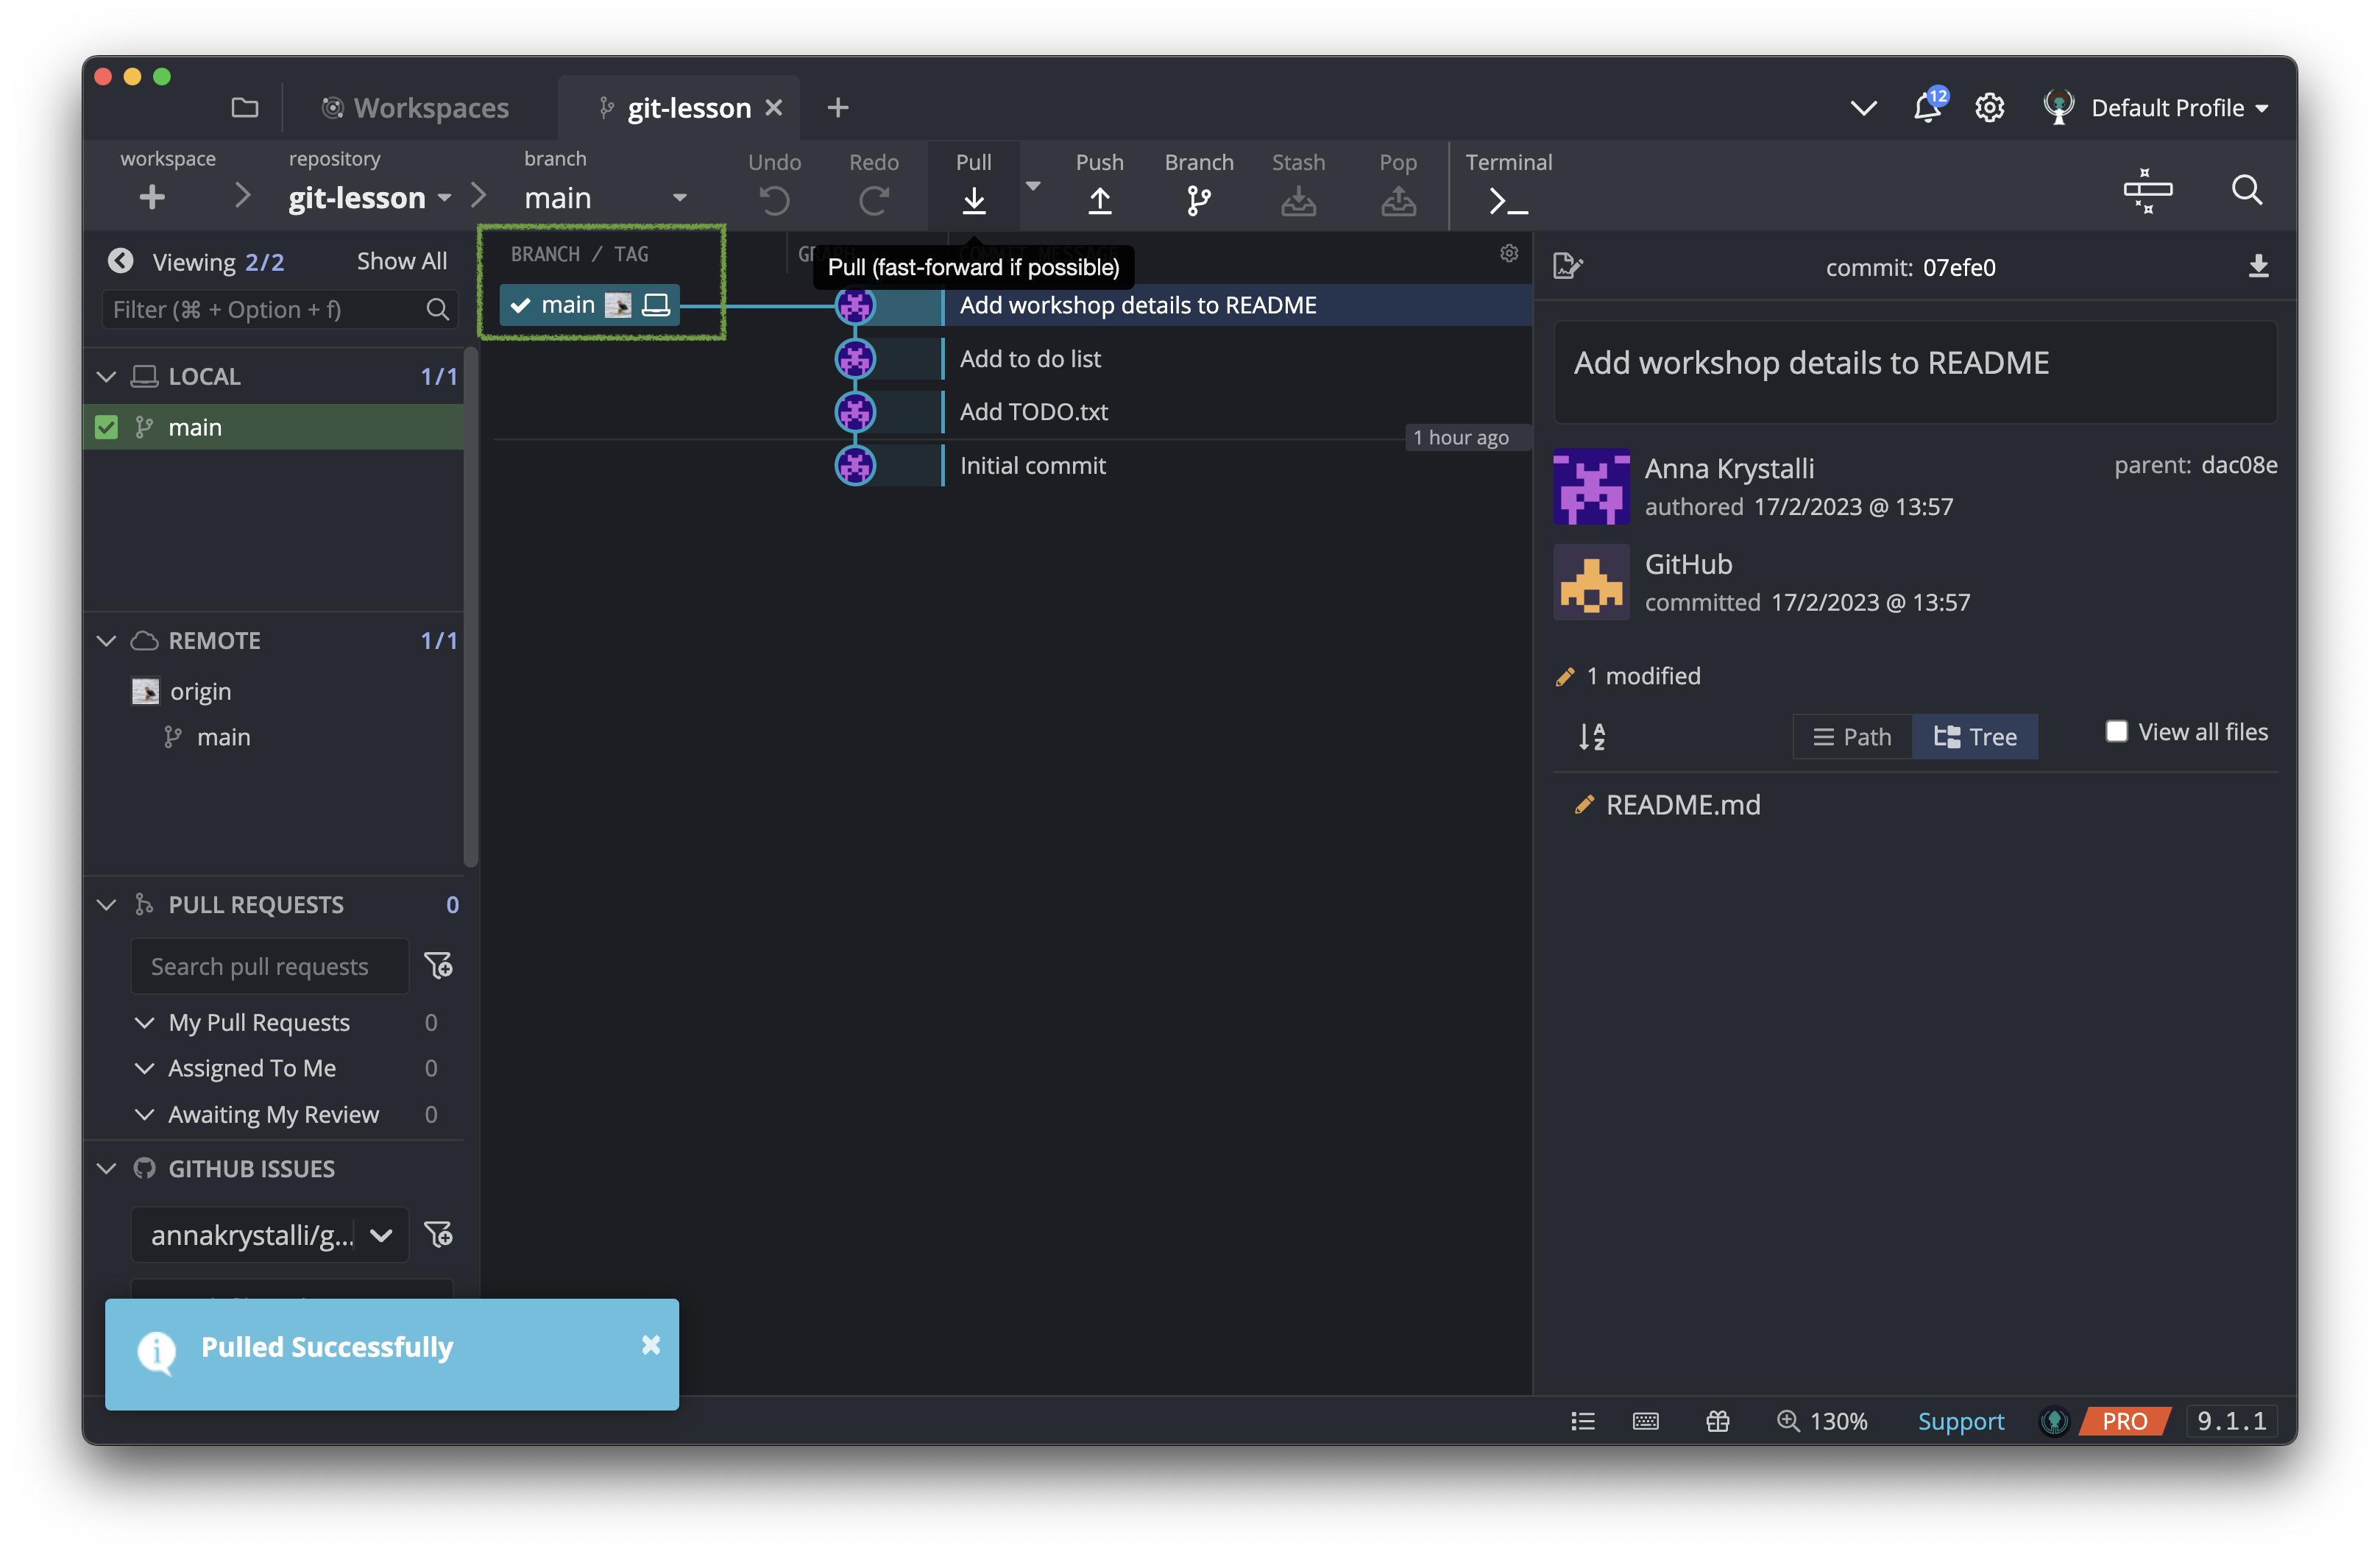The image size is (2380, 1554).
Task: Toggle View all files checkbox
Action: [x=2117, y=730]
